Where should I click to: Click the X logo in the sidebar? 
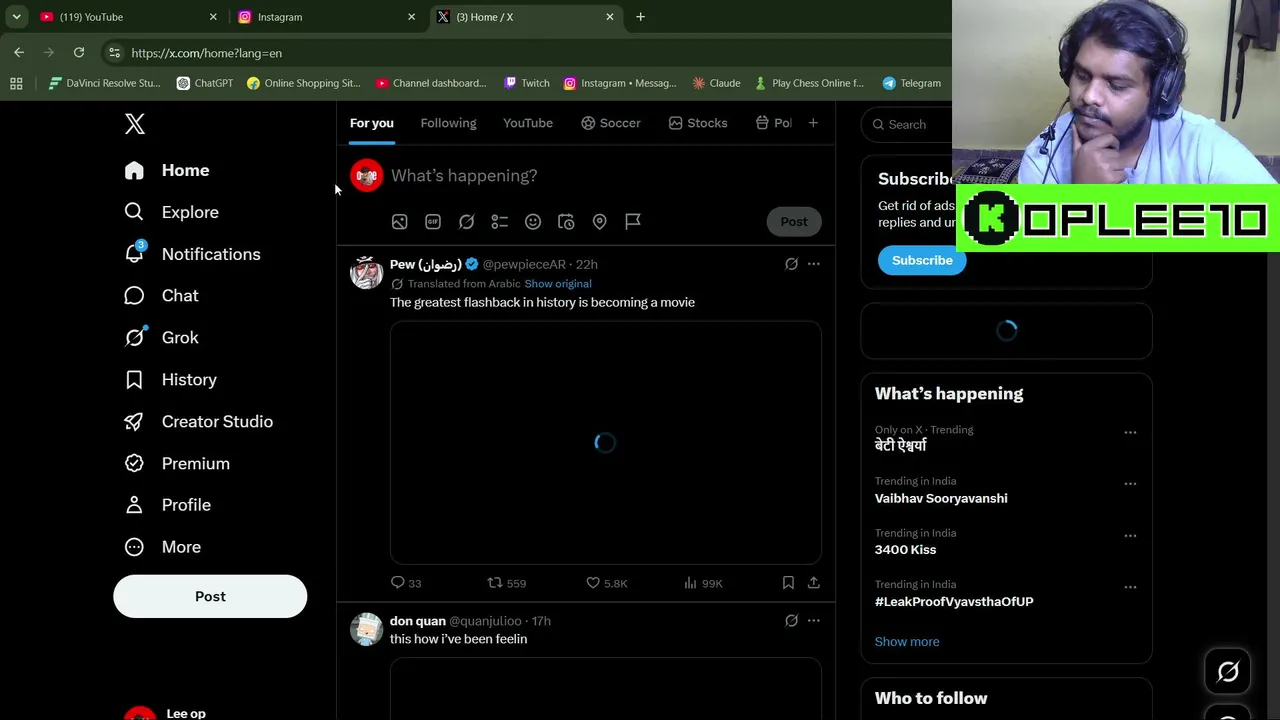click(x=135, y=124)
